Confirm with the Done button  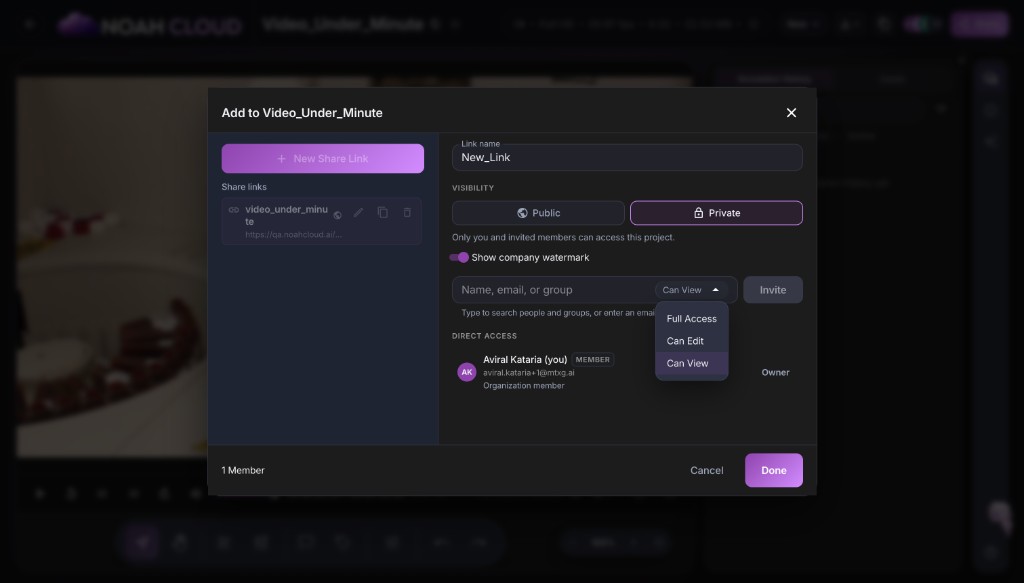pyautogui.click(x=773, y=470)
